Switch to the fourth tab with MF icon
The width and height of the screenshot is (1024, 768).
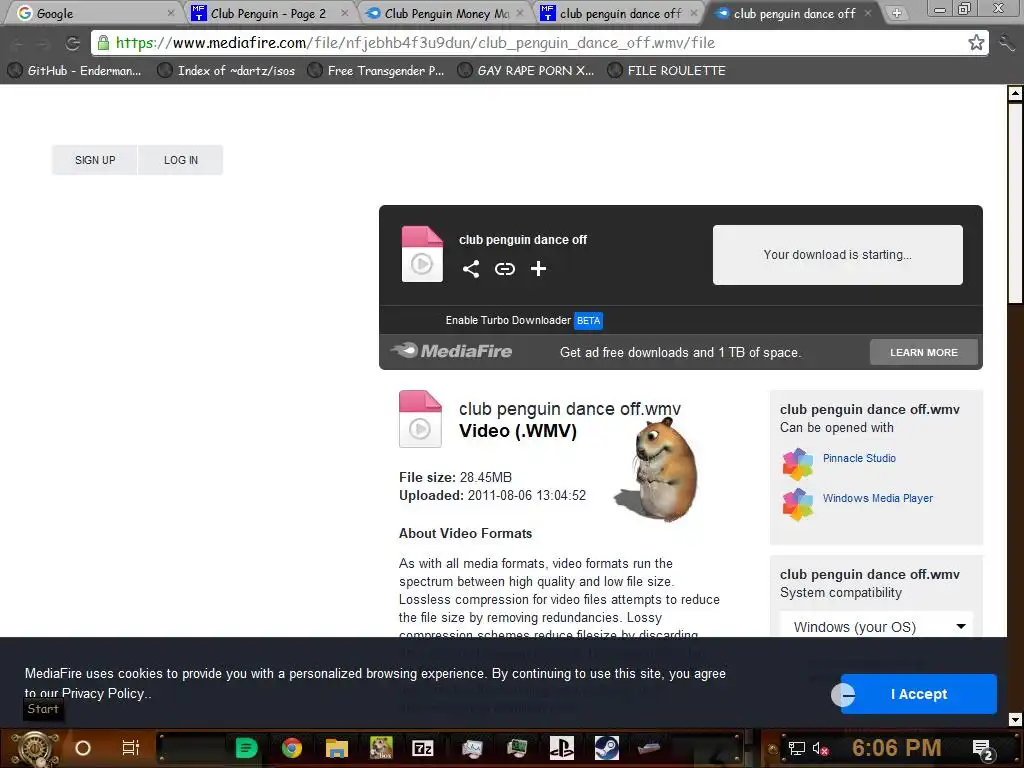(x=619, y=13)
